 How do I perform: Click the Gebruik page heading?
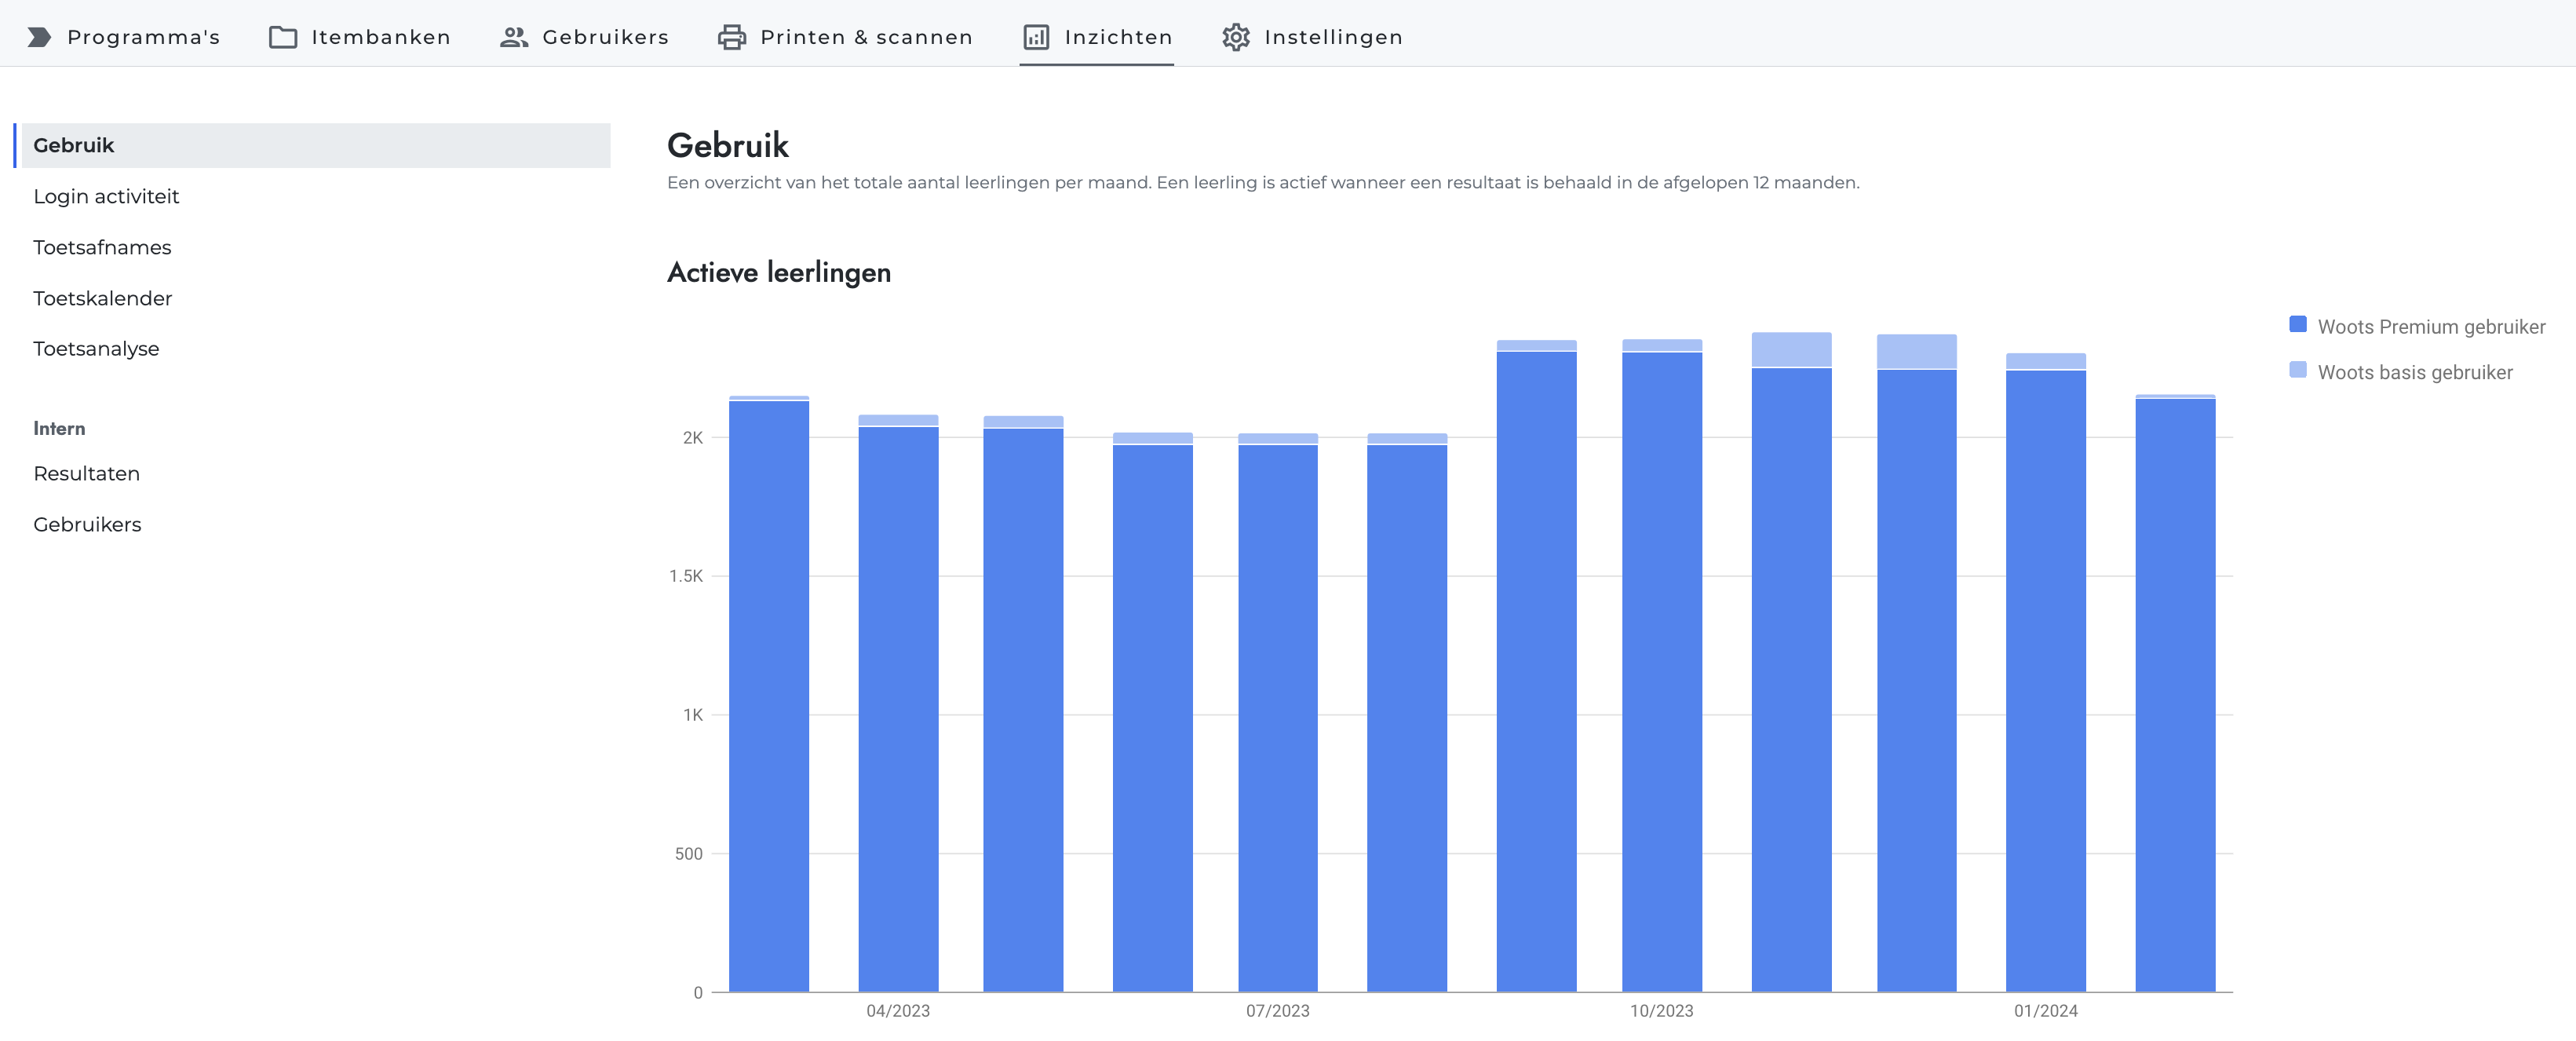[x=728, y=146]
